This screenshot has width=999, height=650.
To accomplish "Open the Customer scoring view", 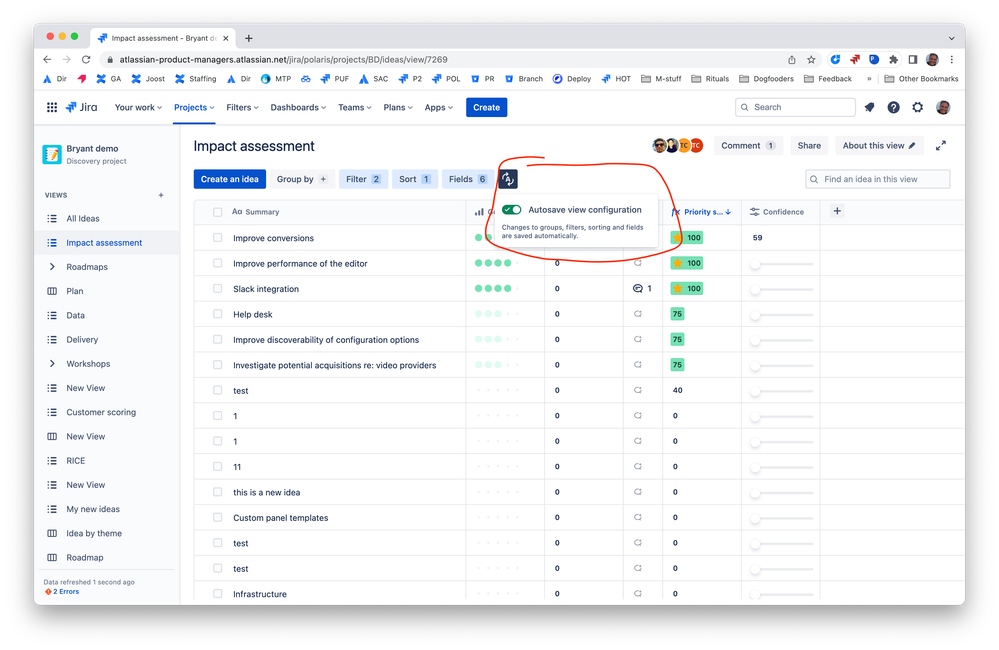I will pos(101,412).
